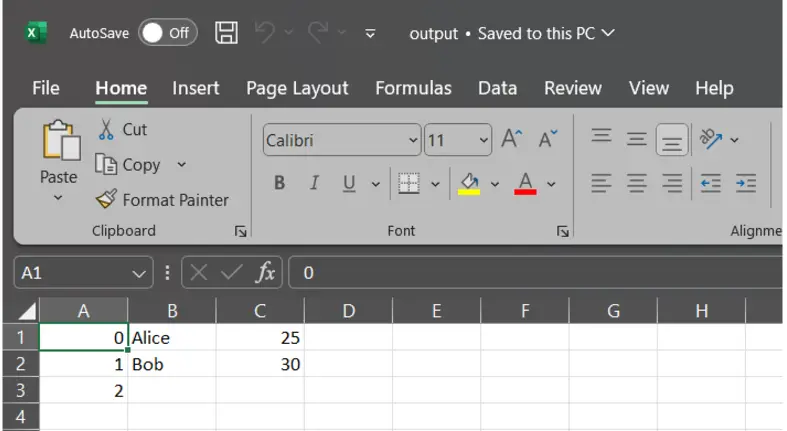Click the Decrease Indent icon
This screenshot has width=787, height=431.
(x=711, y=183)
